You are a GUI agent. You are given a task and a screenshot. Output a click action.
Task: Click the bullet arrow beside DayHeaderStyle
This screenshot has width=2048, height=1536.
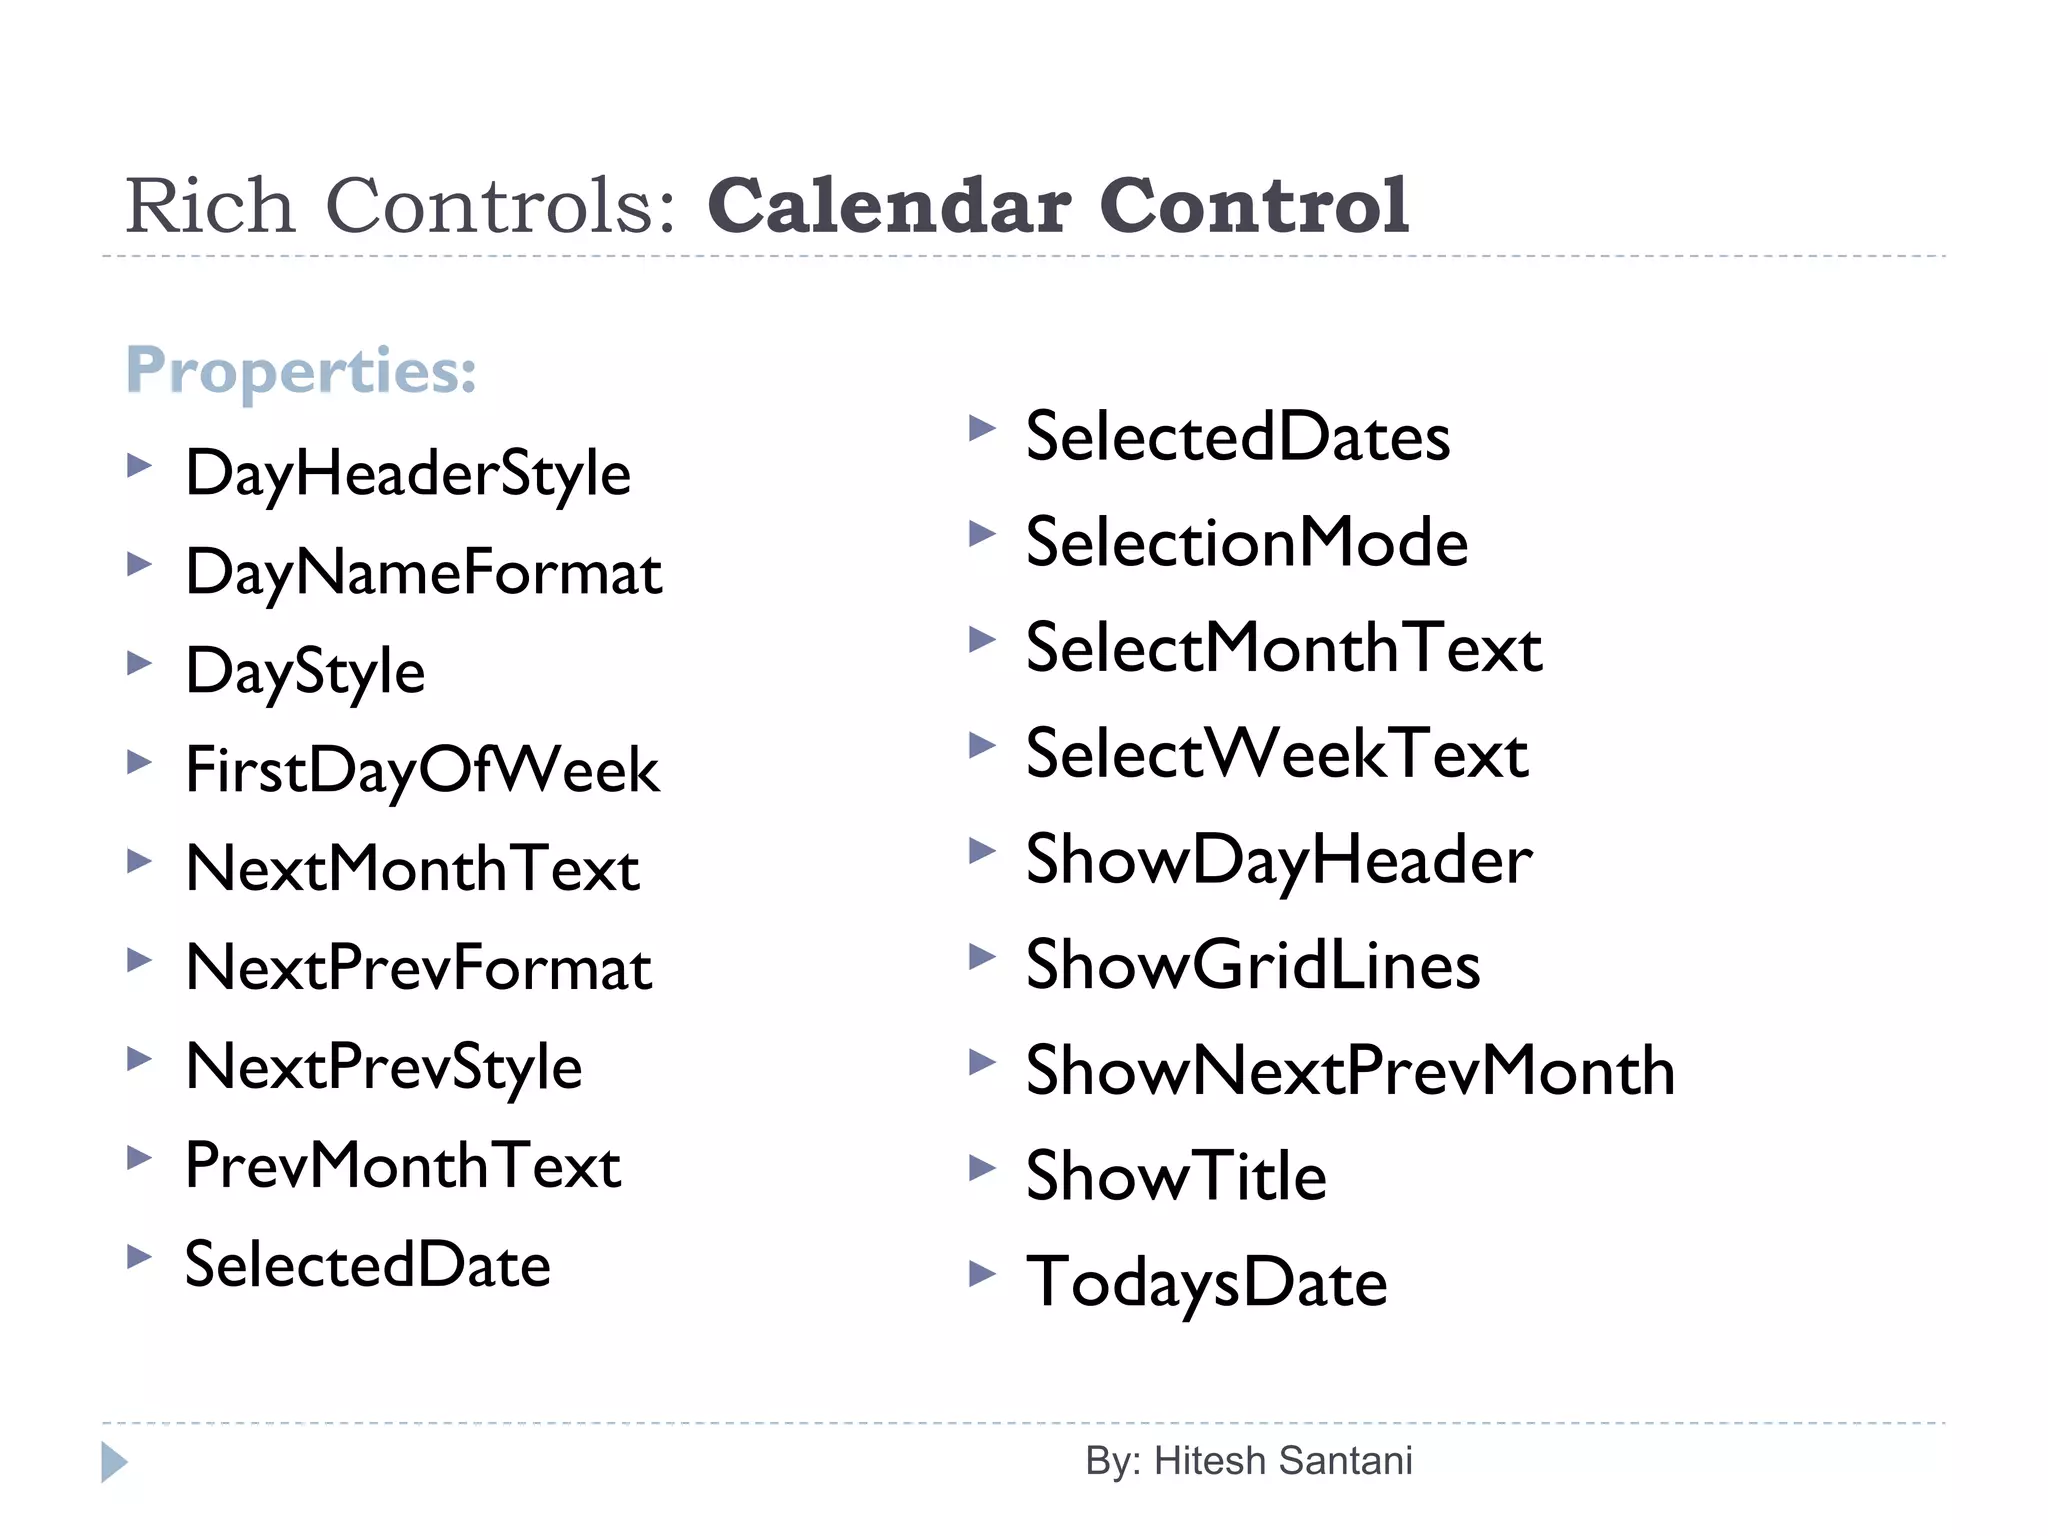click(x=140, y=465)
